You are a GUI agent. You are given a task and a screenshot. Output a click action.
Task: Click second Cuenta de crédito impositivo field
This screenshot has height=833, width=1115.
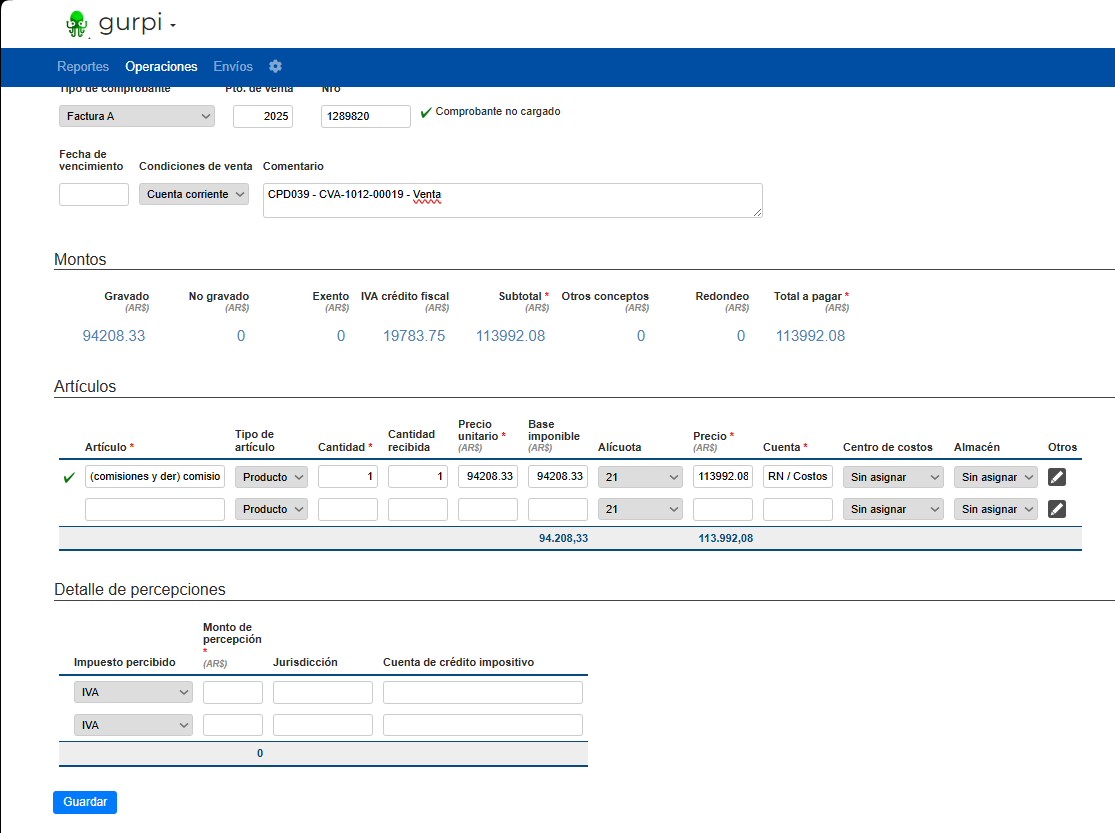click(483, 725)
